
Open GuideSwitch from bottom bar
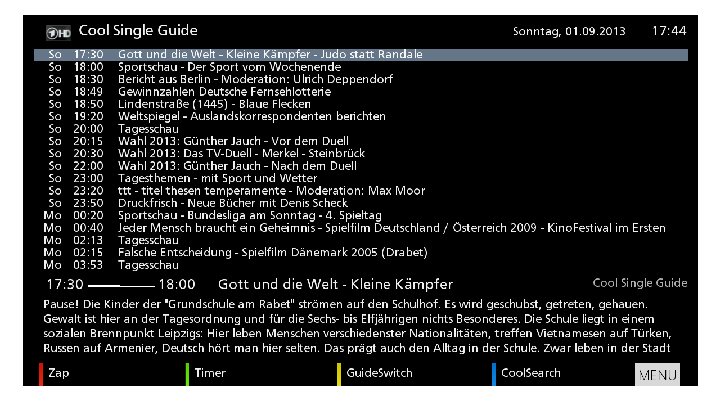click(379, 373)
